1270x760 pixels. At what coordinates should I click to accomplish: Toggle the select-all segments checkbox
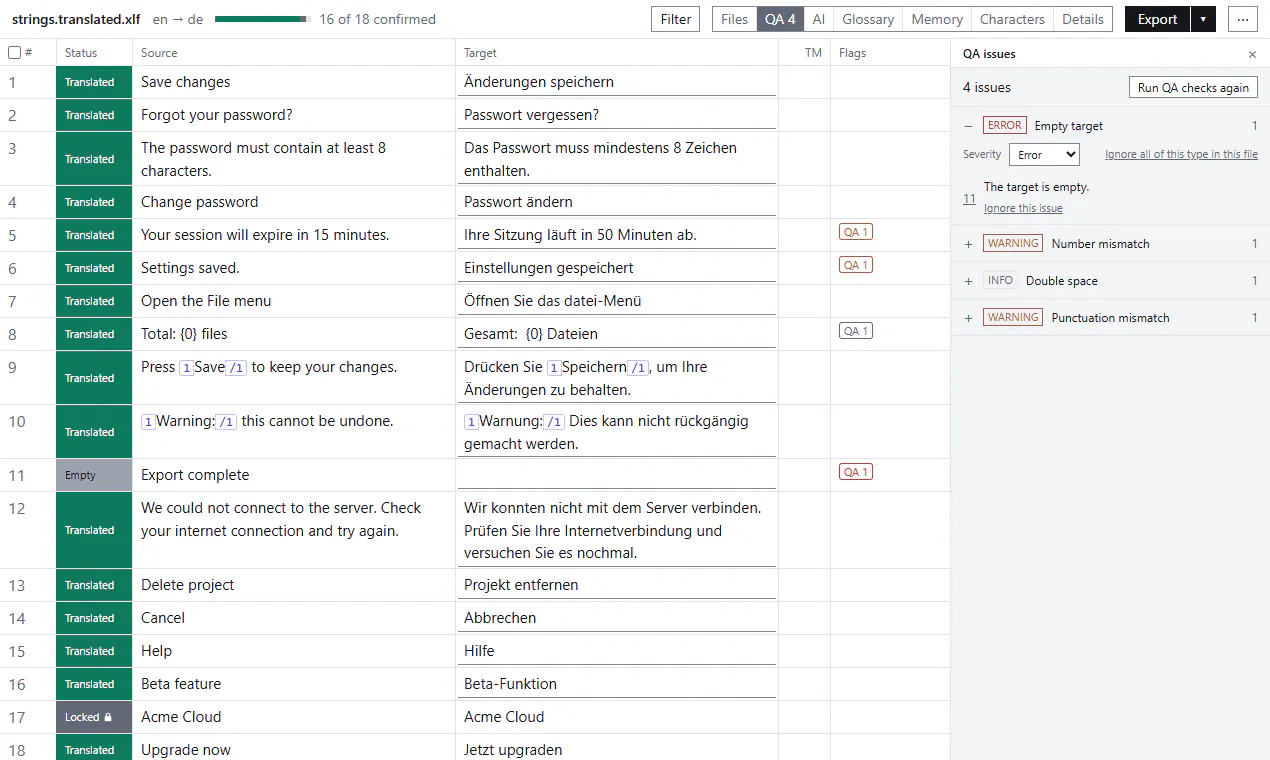pos(14,53)
